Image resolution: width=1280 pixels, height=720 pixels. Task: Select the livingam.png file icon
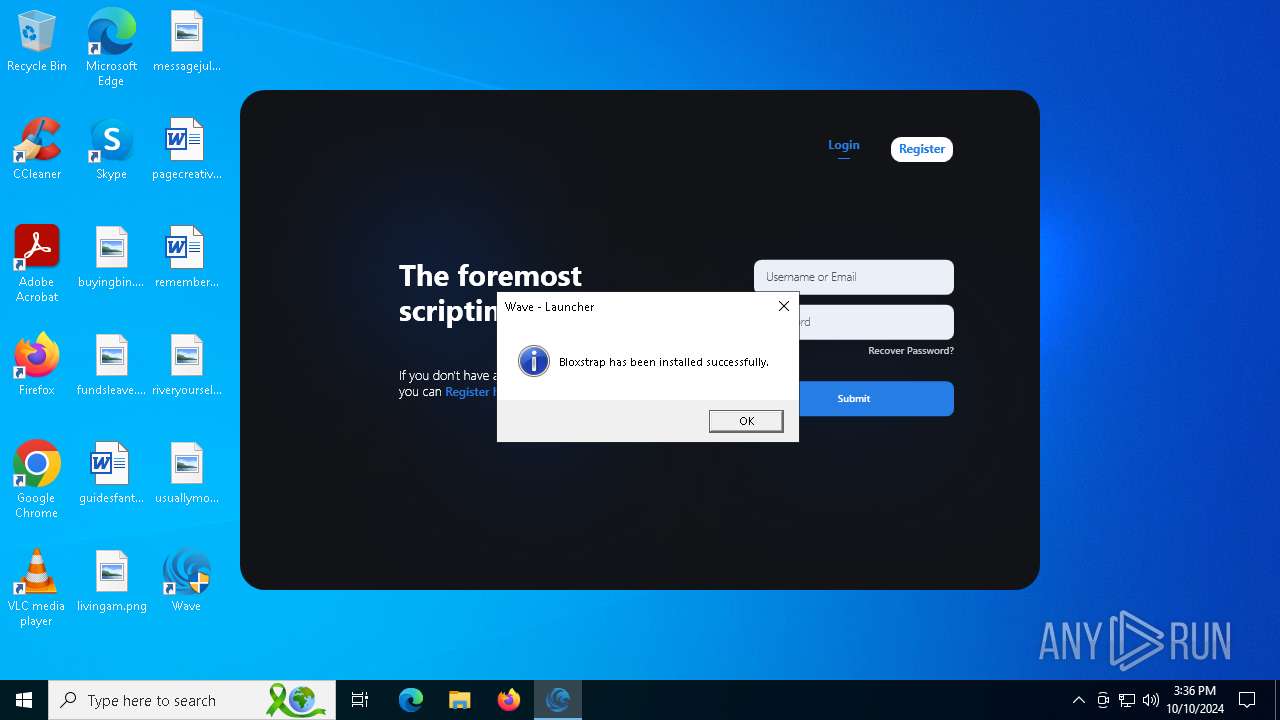111,582
